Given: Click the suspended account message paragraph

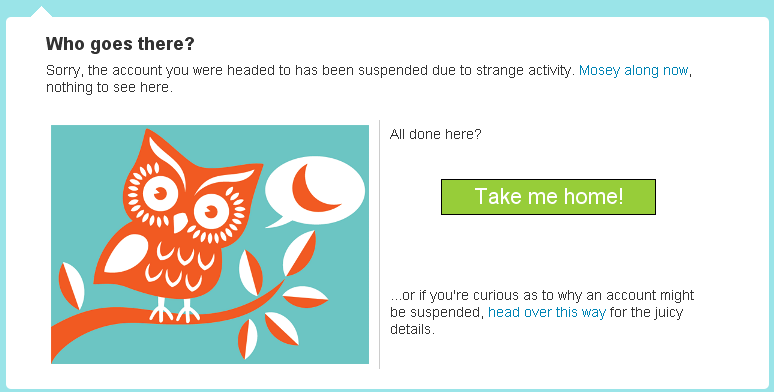Looking at the screenshot, I should [x=369, y=79].
